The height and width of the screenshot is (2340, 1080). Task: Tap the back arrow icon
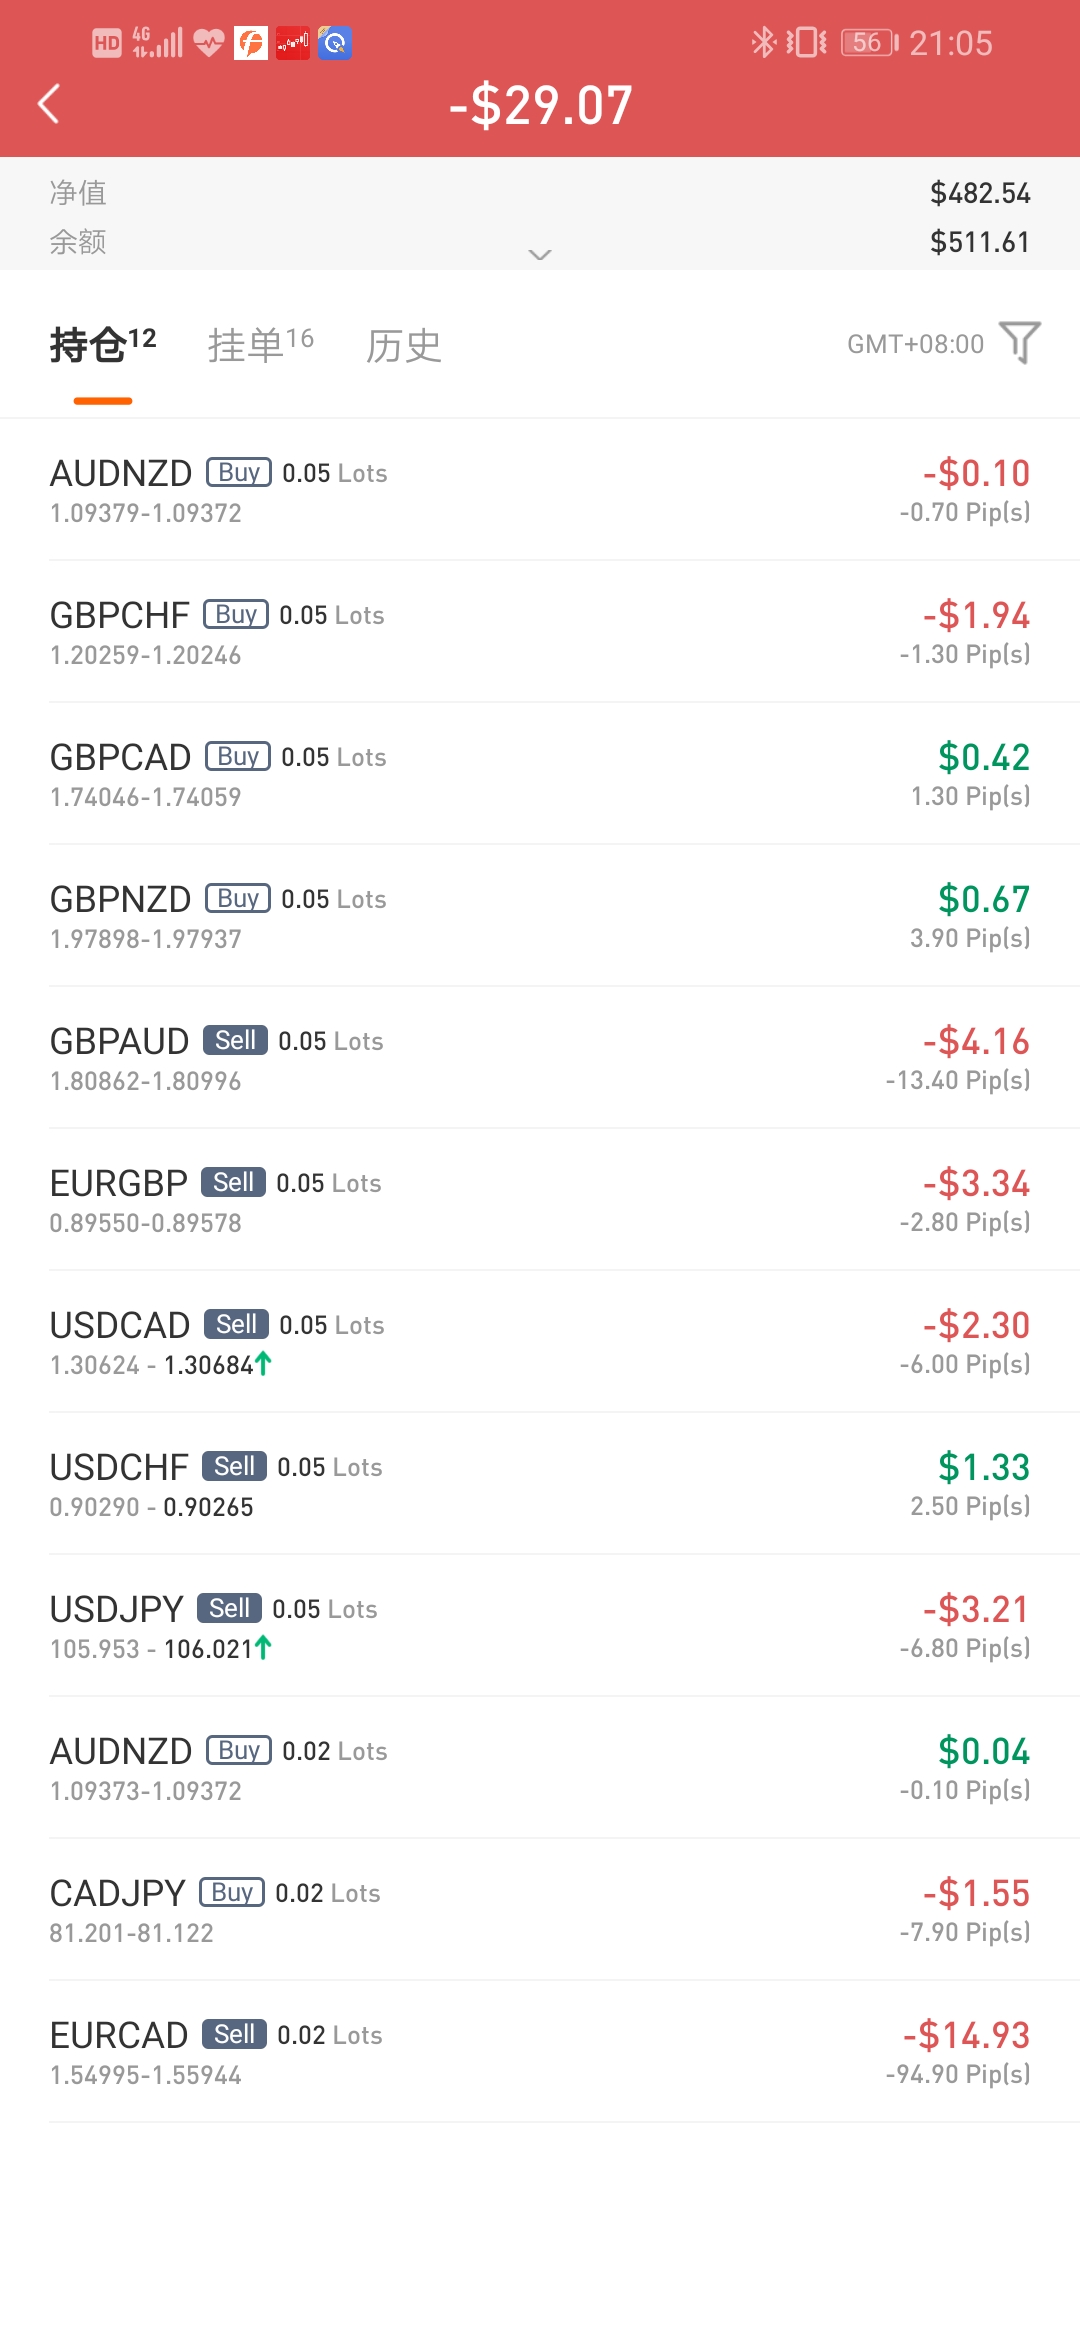tap(48, 103)
